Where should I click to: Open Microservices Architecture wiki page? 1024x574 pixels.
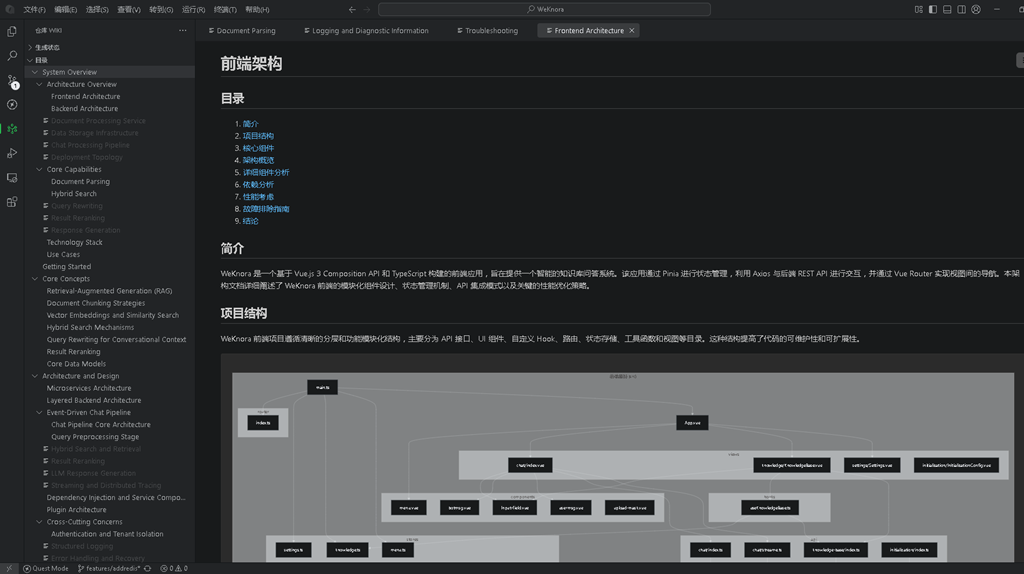pos(89,389)
